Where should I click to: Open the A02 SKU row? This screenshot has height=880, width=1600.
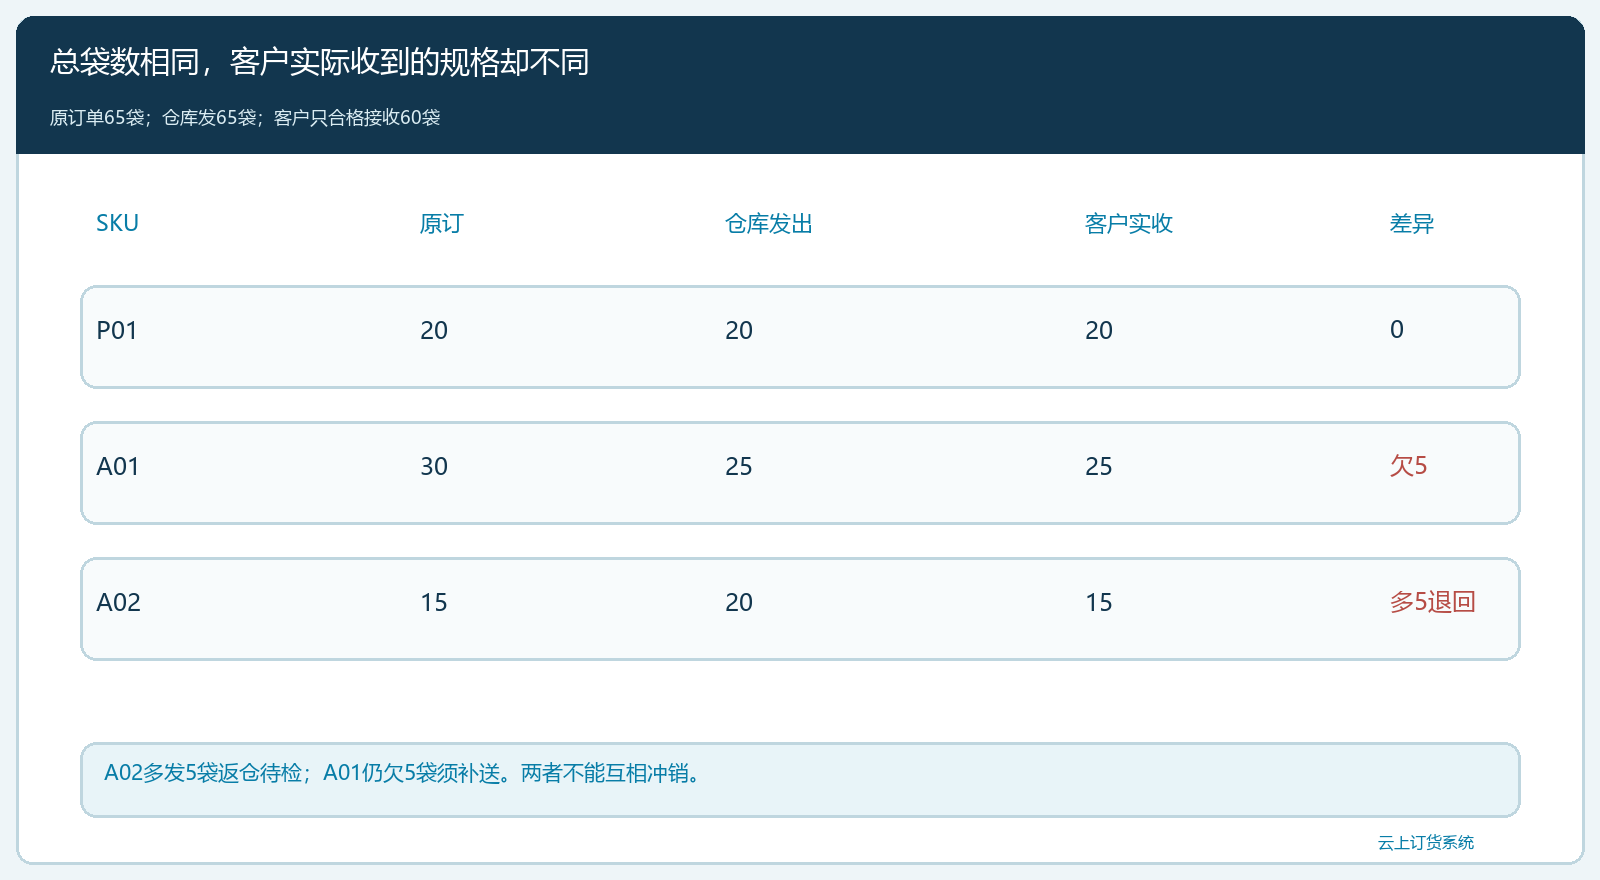(800, 609)
